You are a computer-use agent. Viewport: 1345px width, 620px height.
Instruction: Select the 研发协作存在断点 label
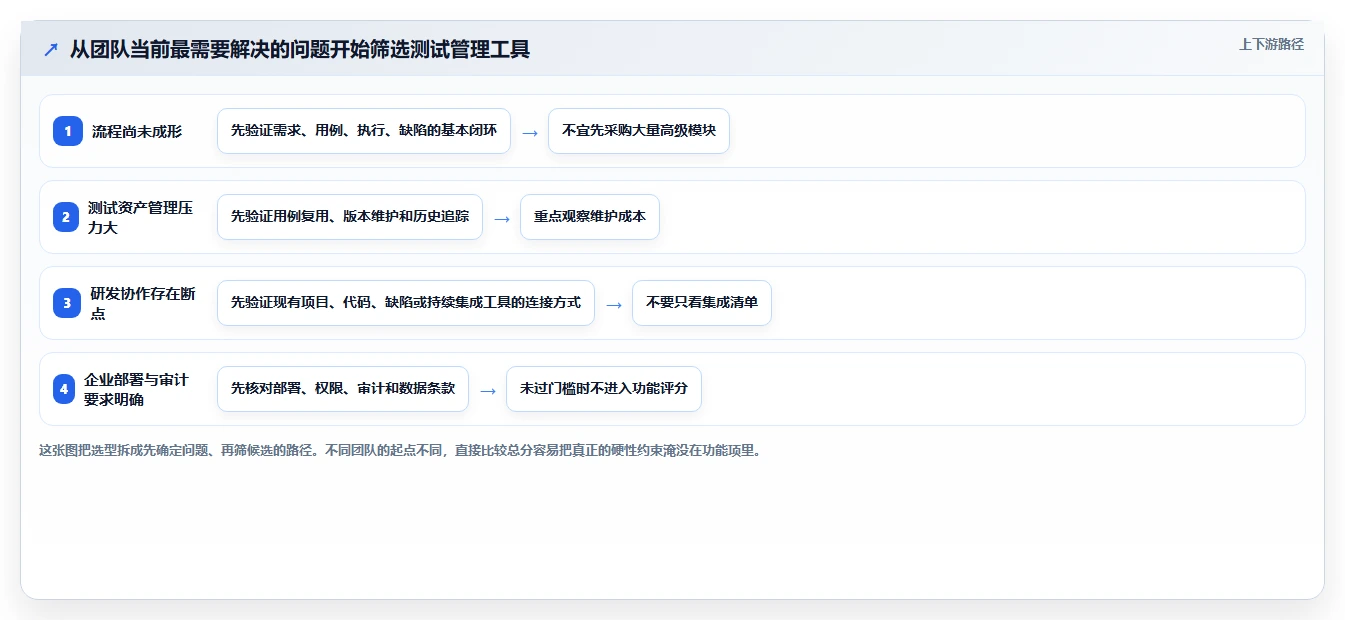coord(142,303)
